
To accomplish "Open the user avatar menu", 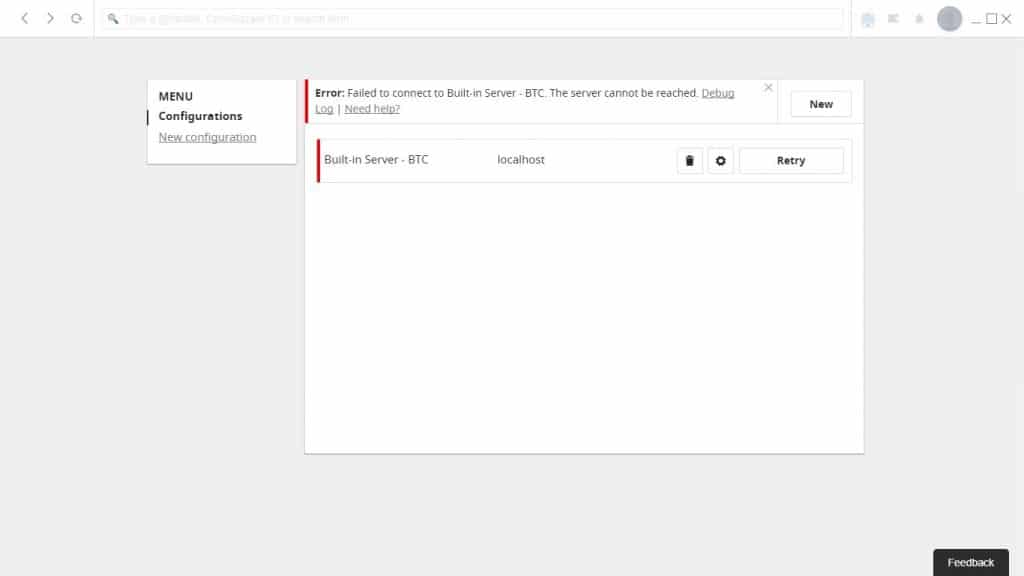I will click(949, 19).
